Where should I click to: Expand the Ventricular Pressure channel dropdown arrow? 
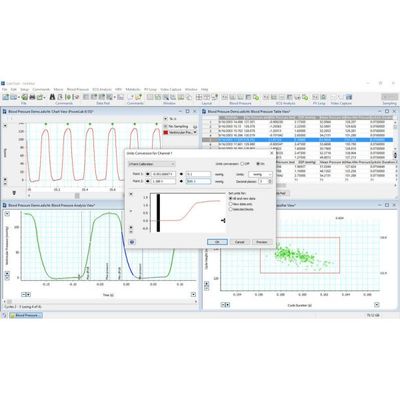195,132
